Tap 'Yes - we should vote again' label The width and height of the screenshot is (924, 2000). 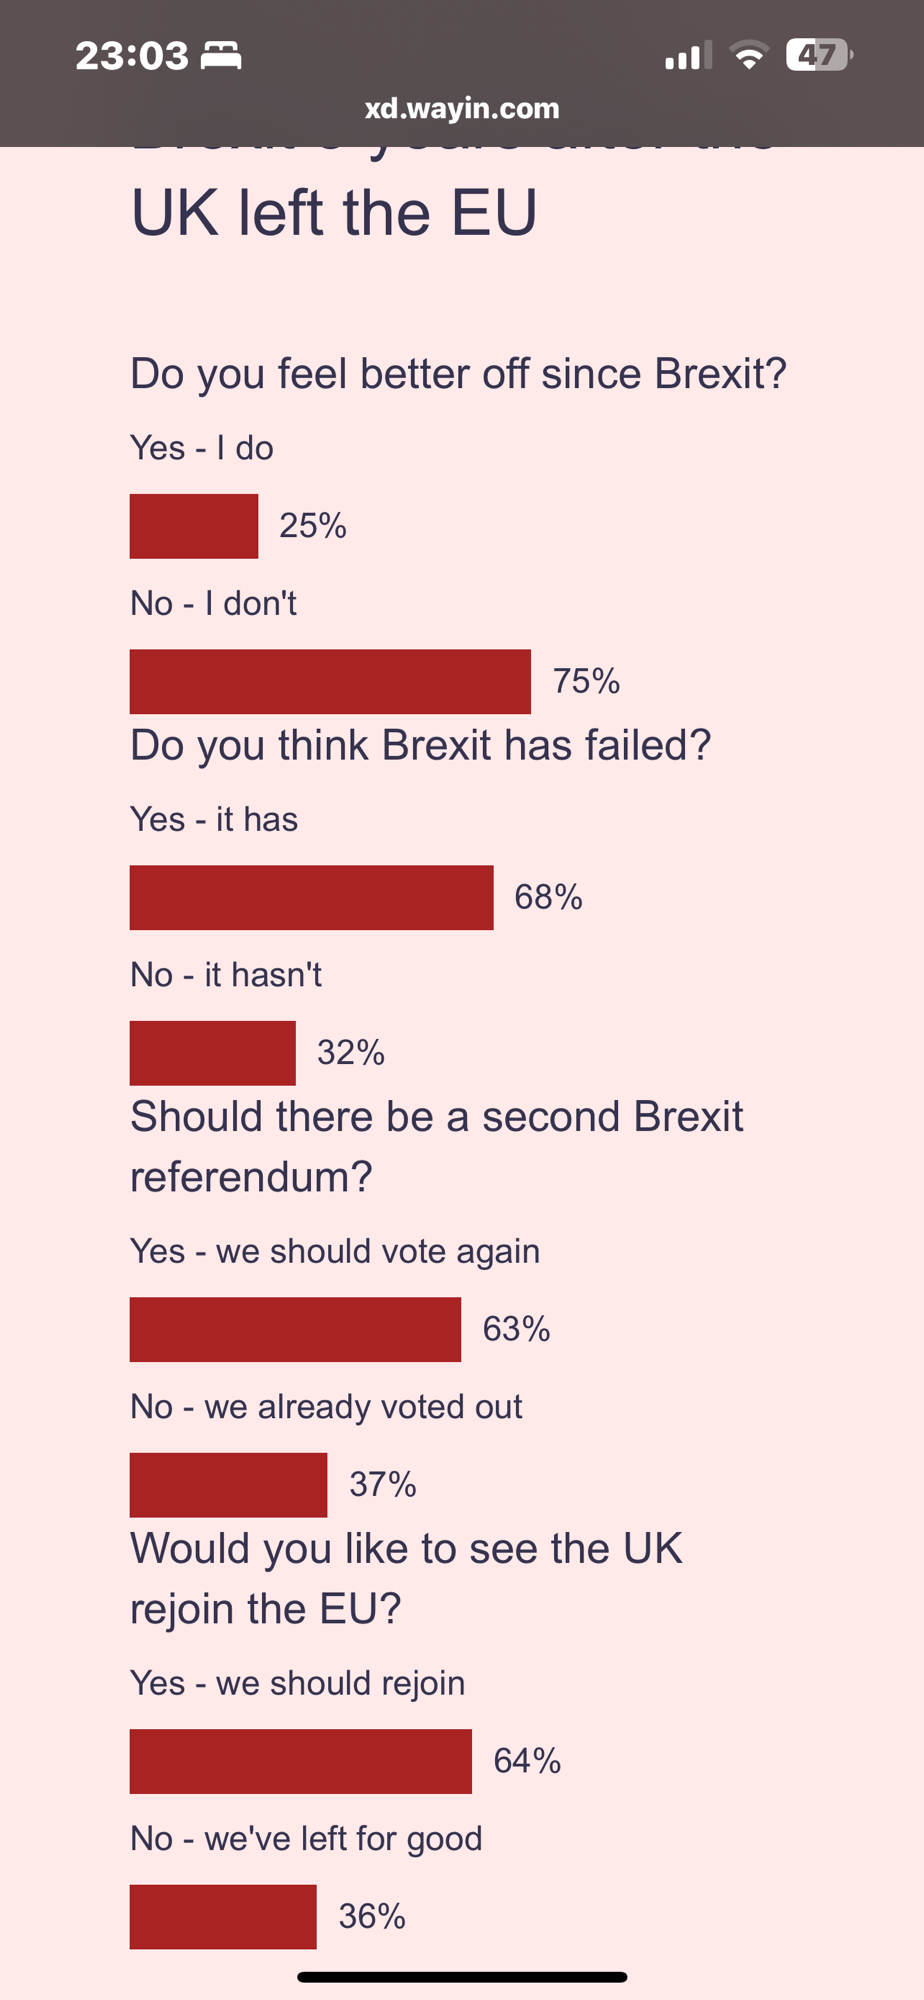335,1251
